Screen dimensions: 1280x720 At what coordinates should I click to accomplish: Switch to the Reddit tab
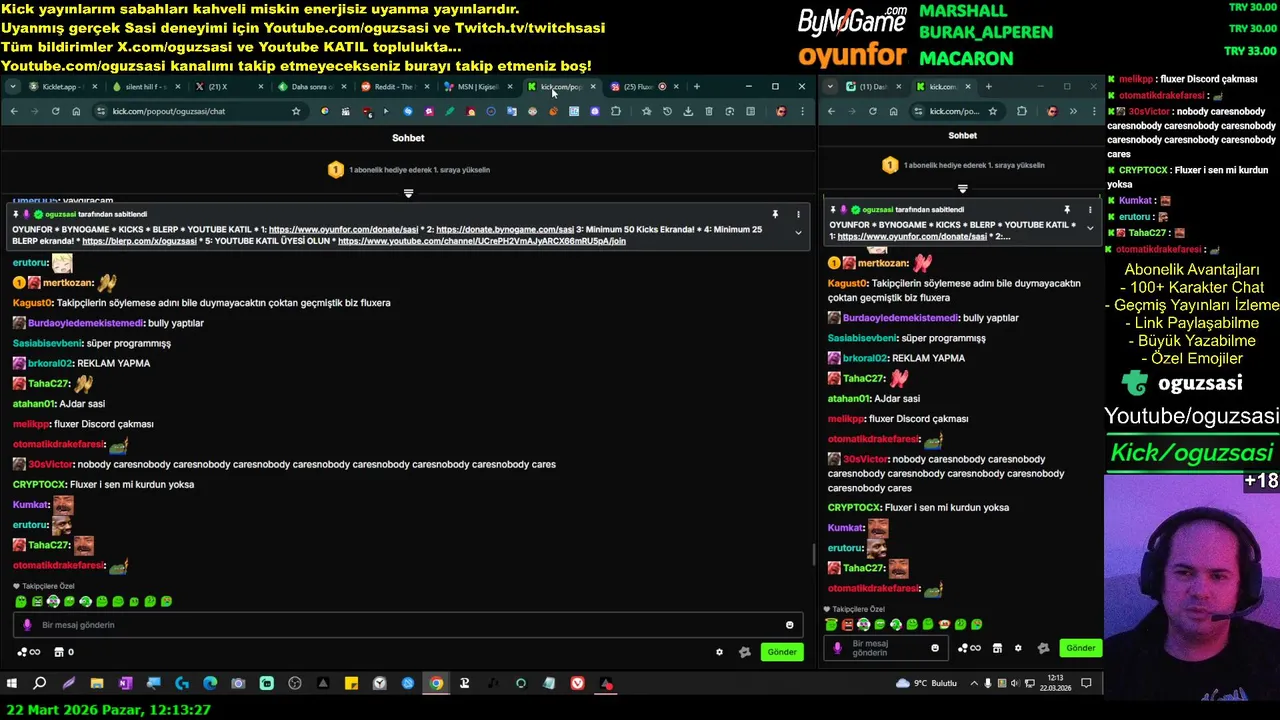[396, 87]
